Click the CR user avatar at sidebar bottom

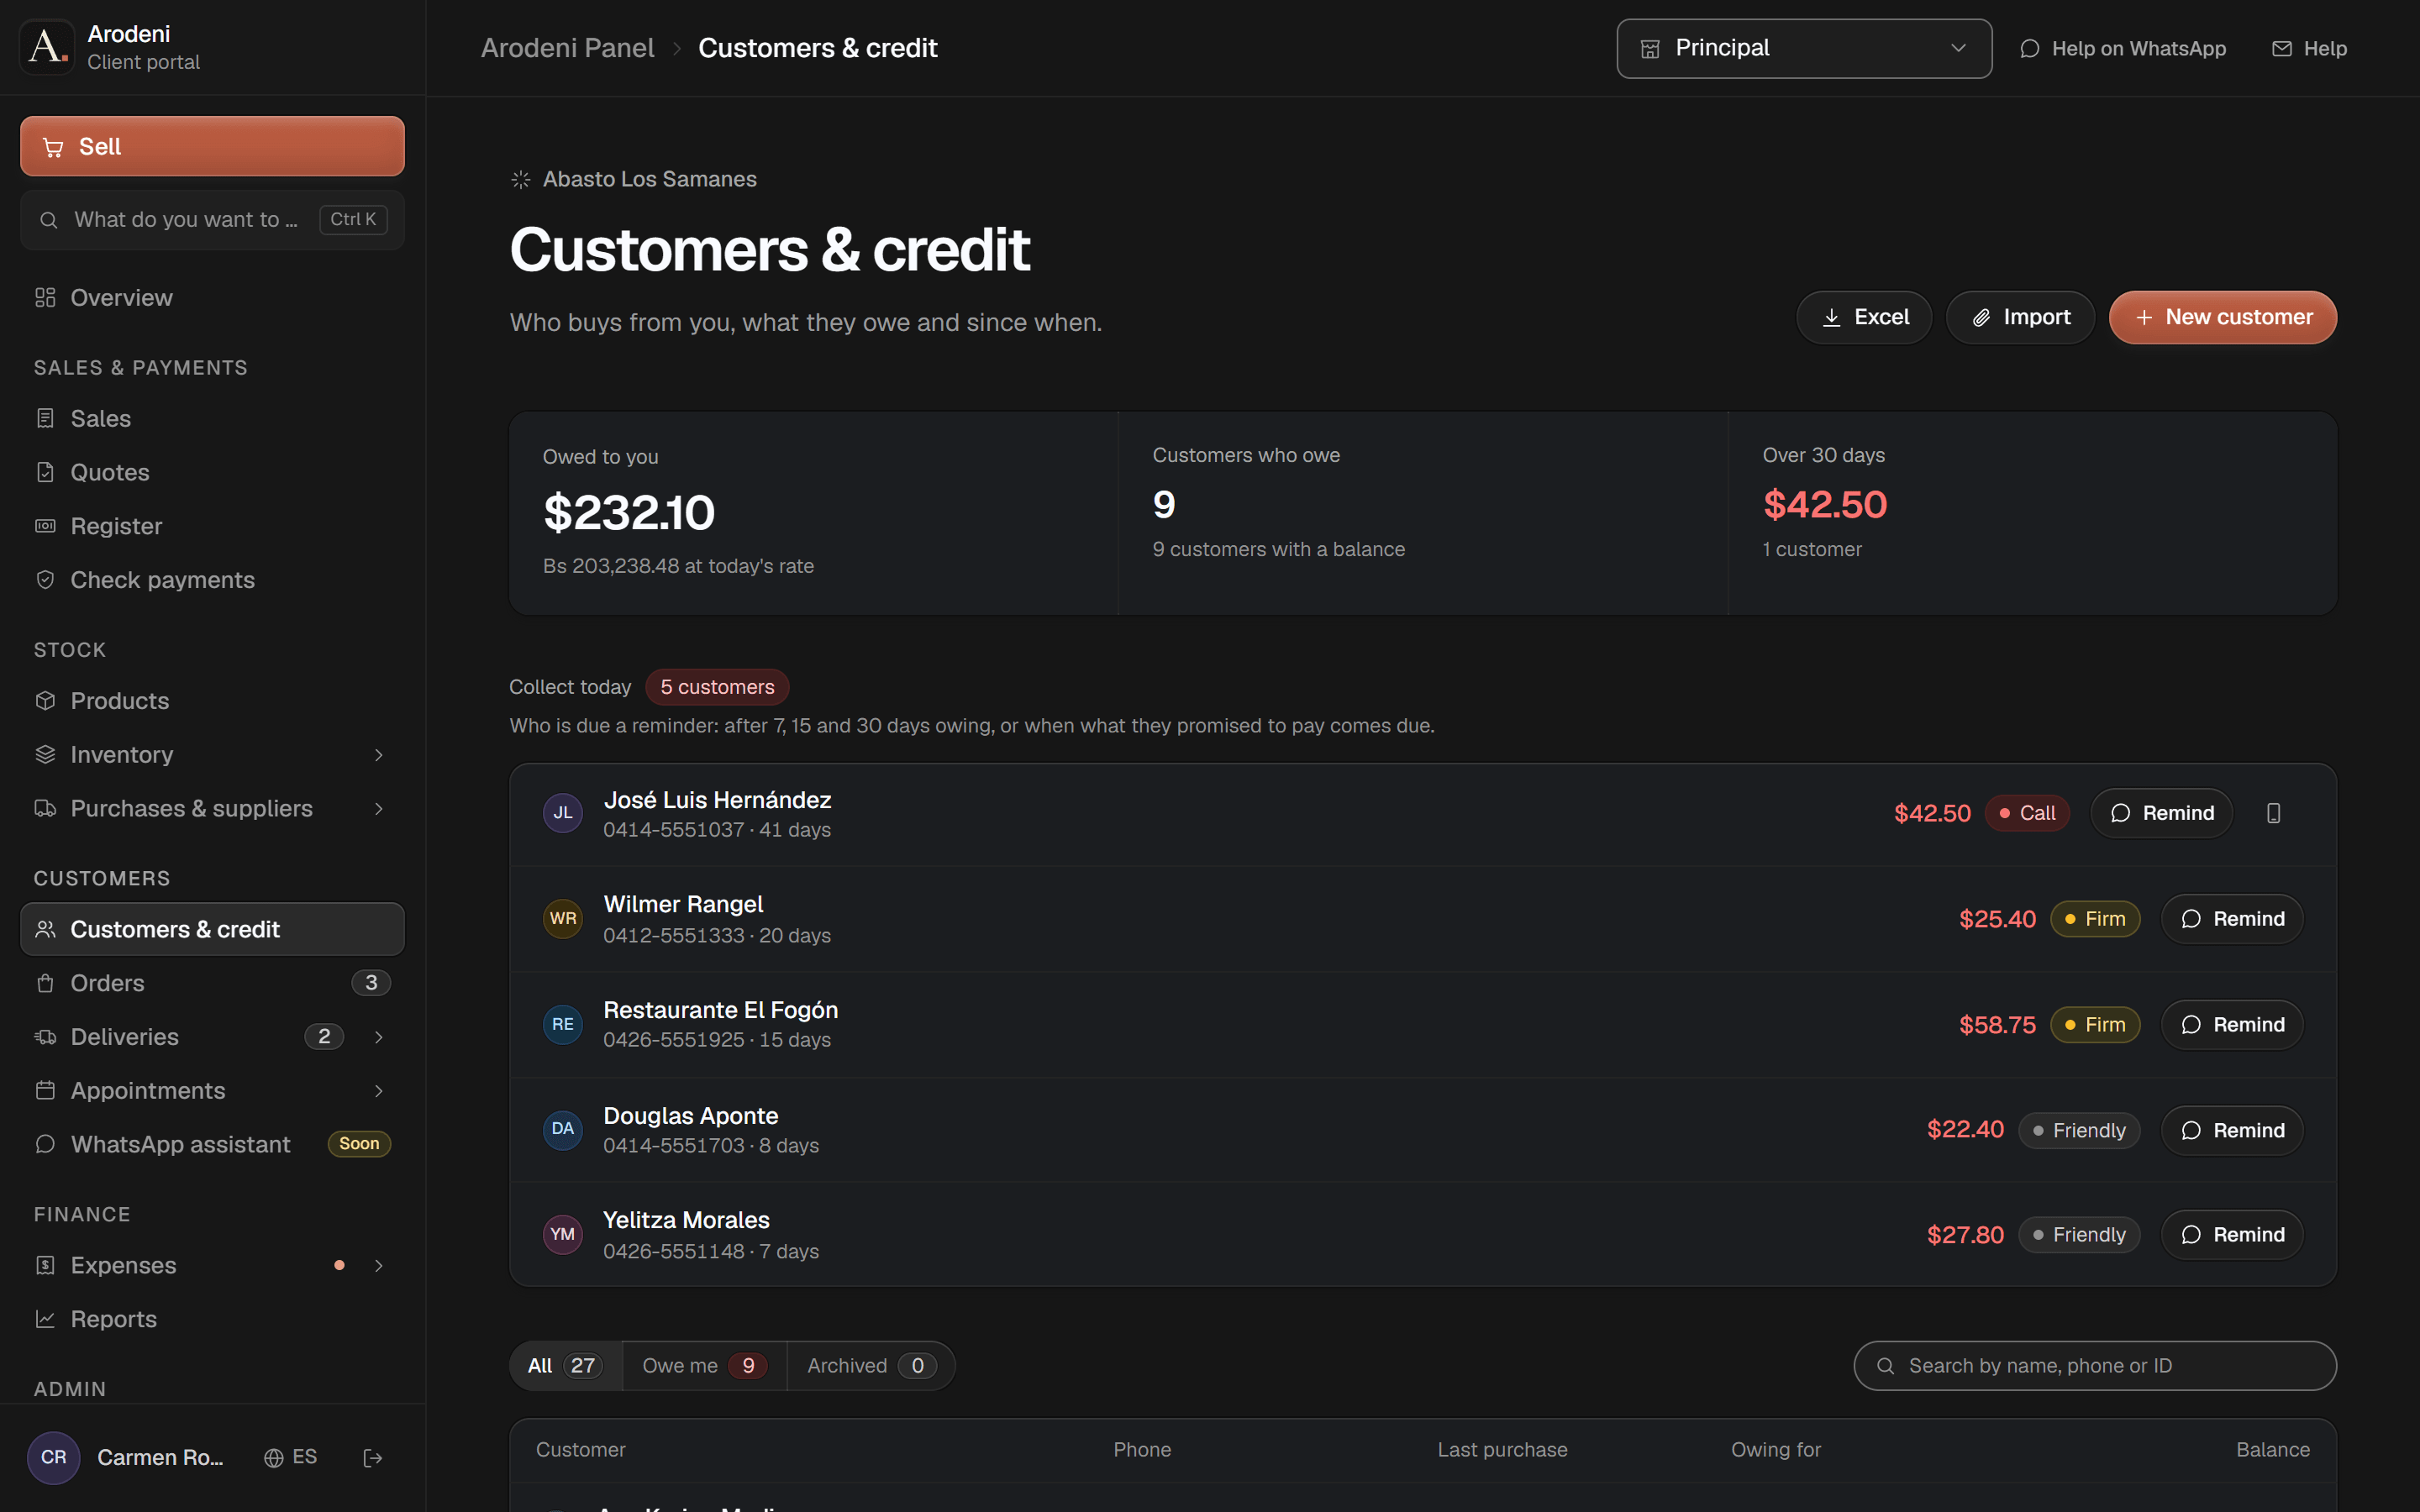(x=54, y=1457)
